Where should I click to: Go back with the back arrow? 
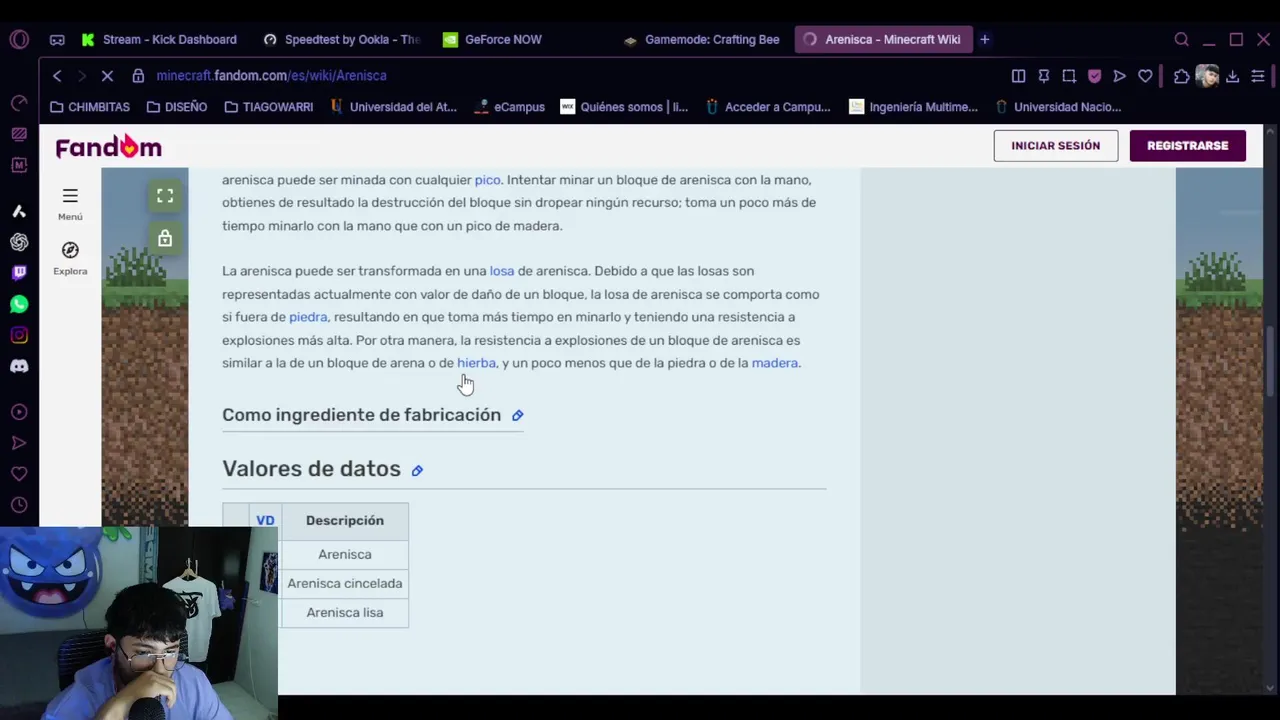57,76
